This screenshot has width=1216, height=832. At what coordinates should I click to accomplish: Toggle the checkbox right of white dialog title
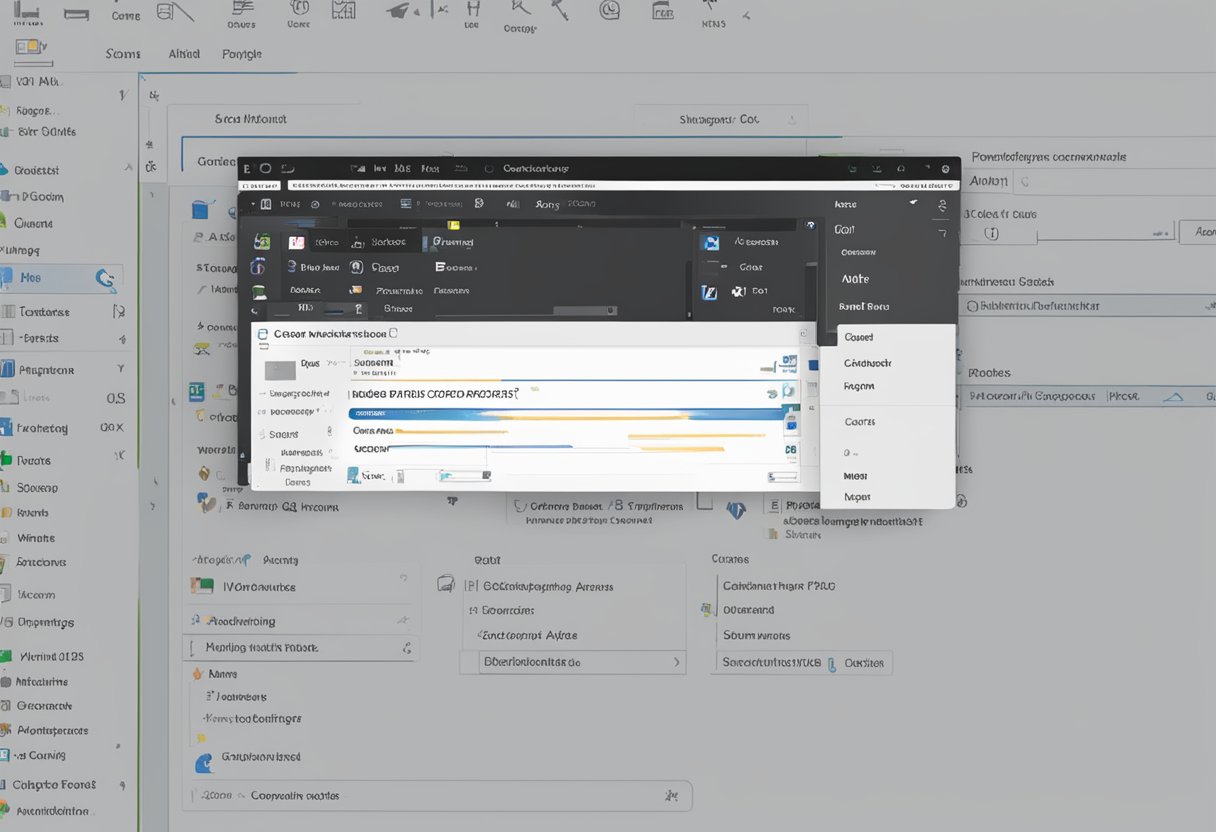[393, 334]
